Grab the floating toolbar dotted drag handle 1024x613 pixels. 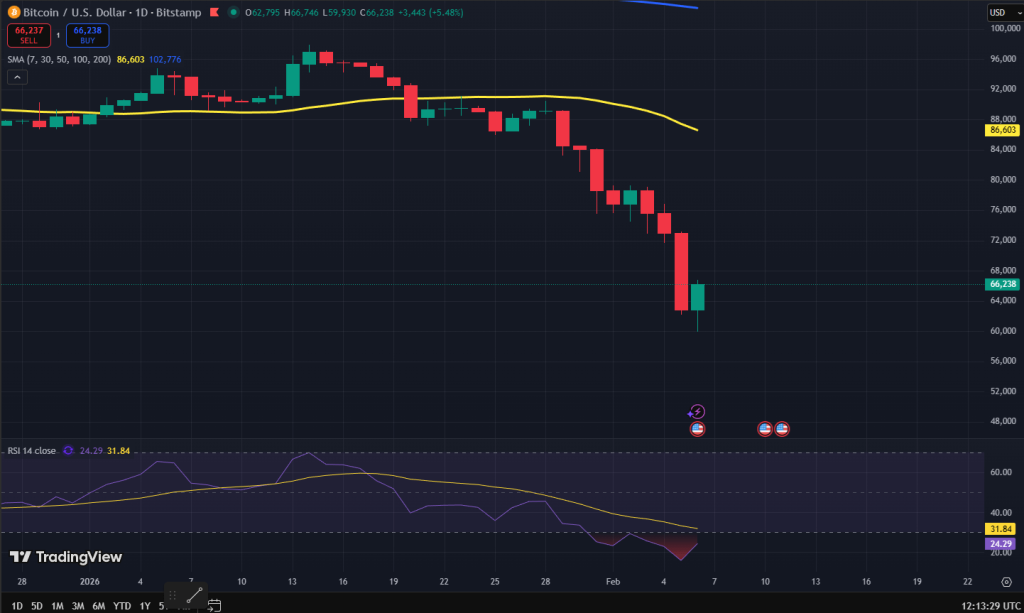click(x=172, y=595)
